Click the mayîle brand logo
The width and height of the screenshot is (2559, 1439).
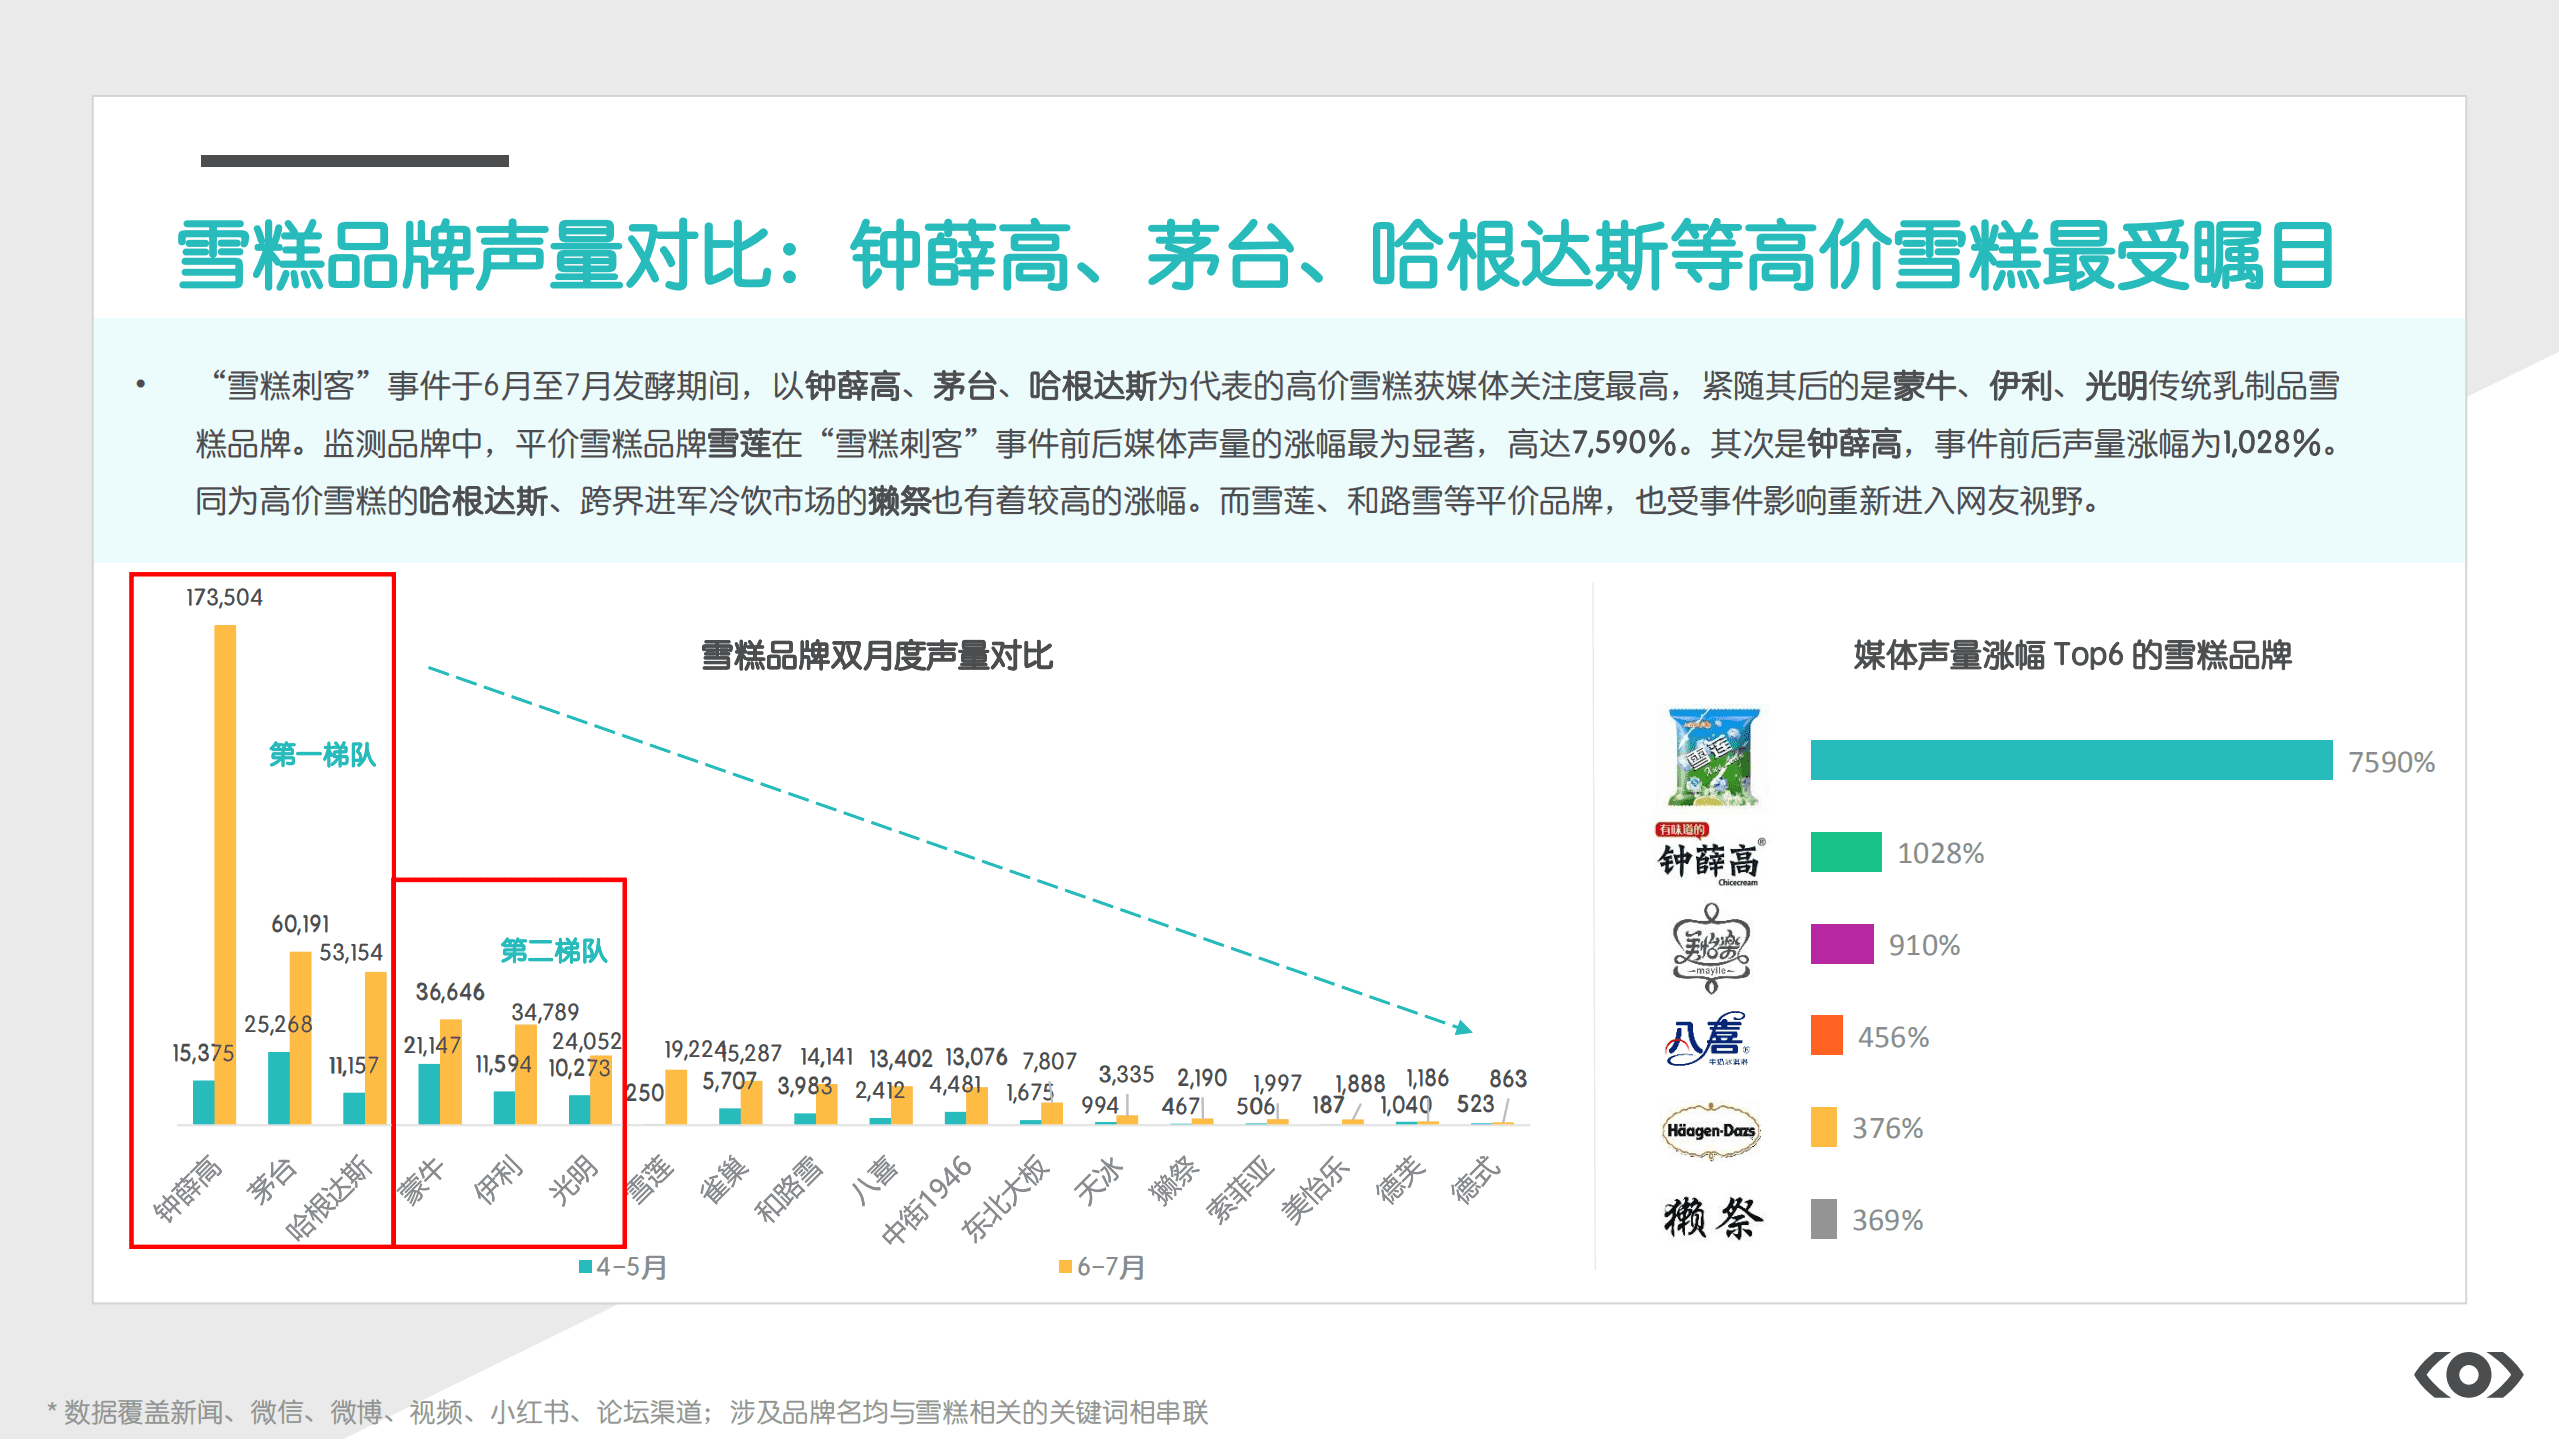[1710, 948]
